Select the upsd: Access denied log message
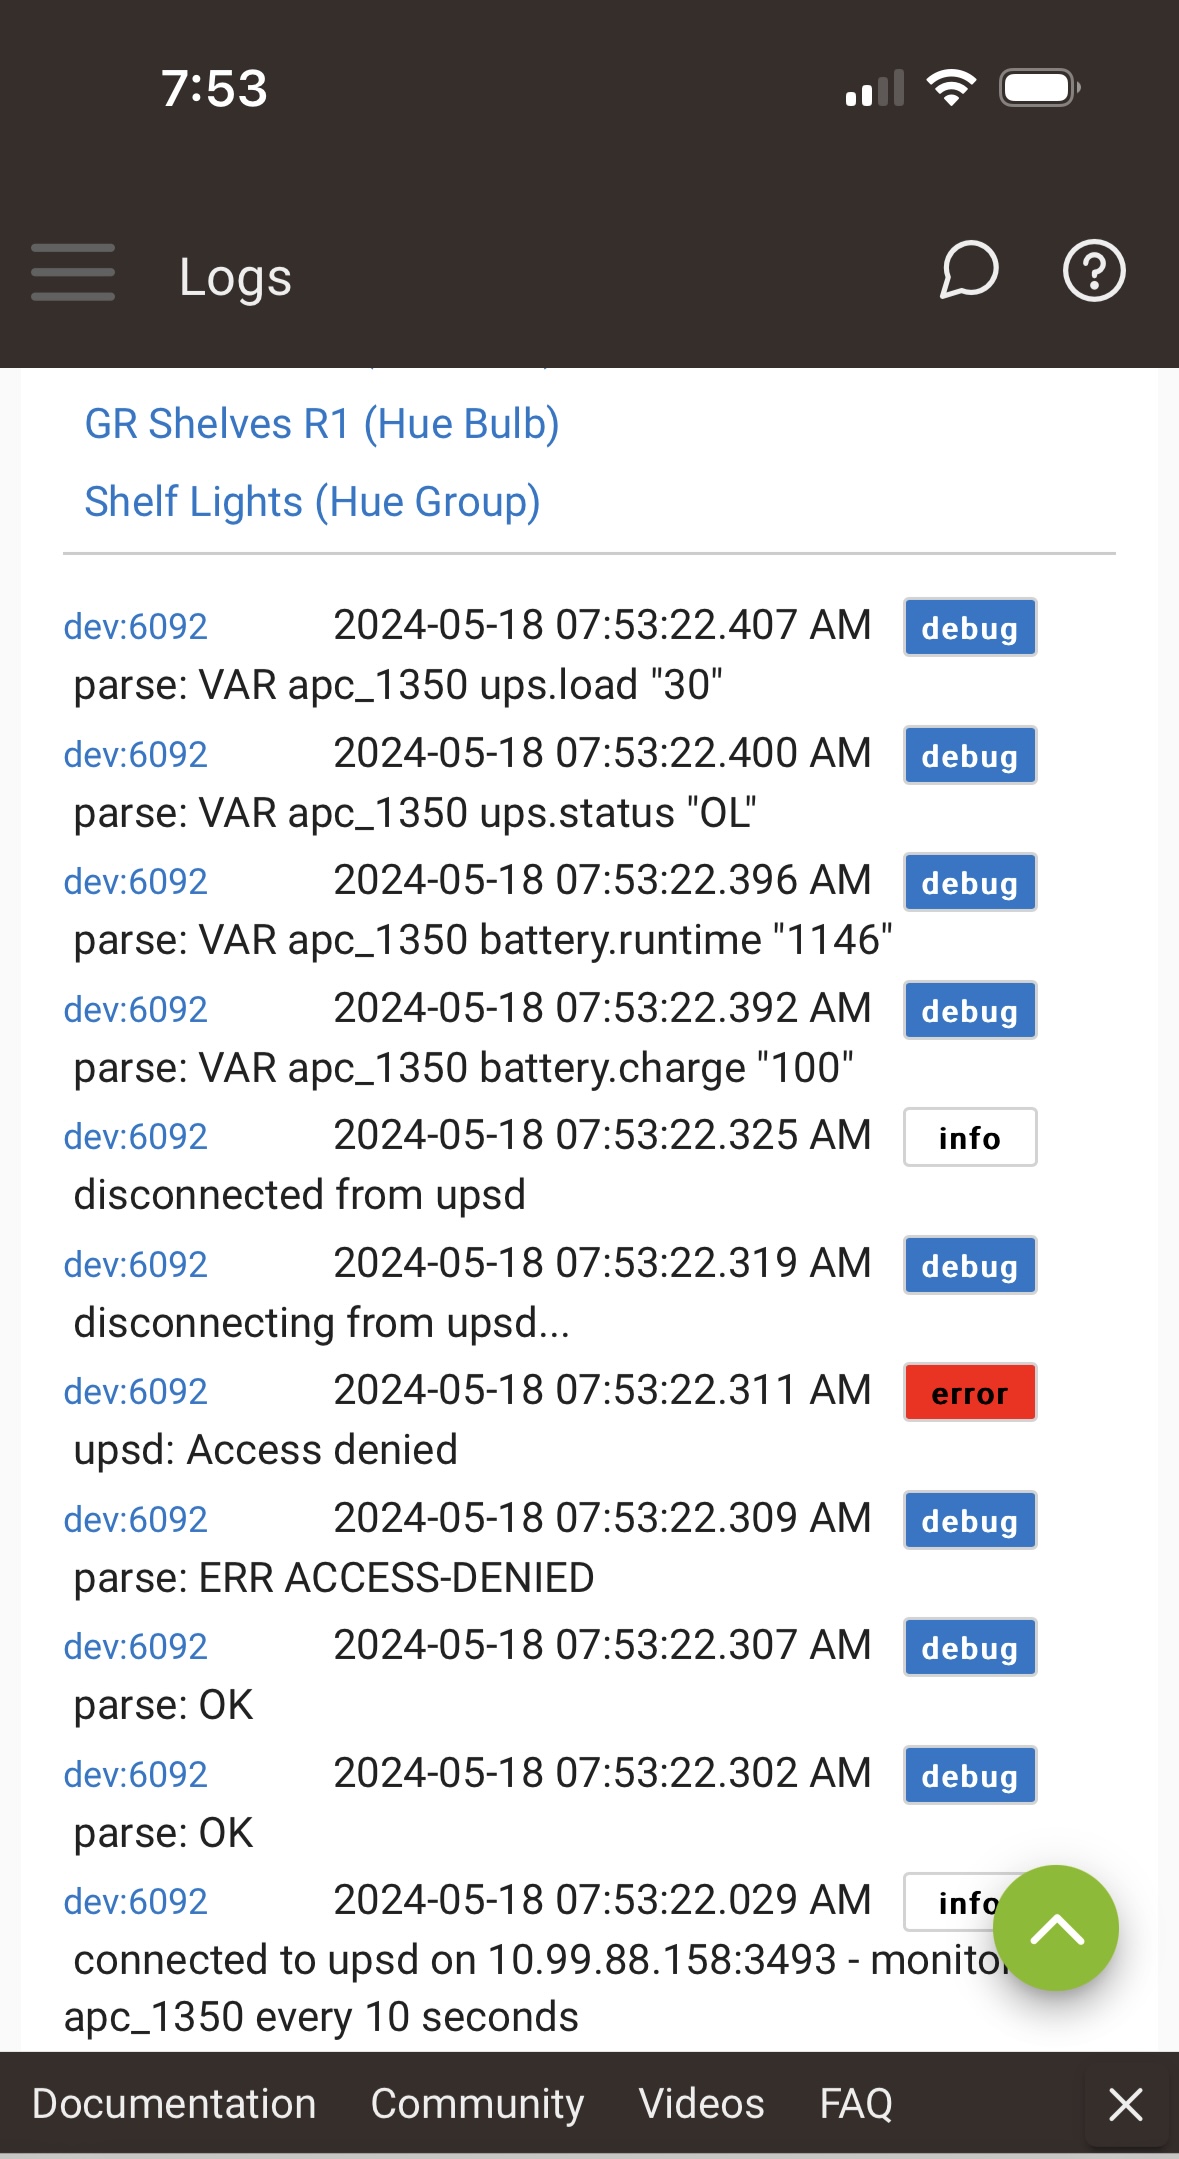The height and width of the screenshot is (2159, 1179). click(x=265, y=1449)
